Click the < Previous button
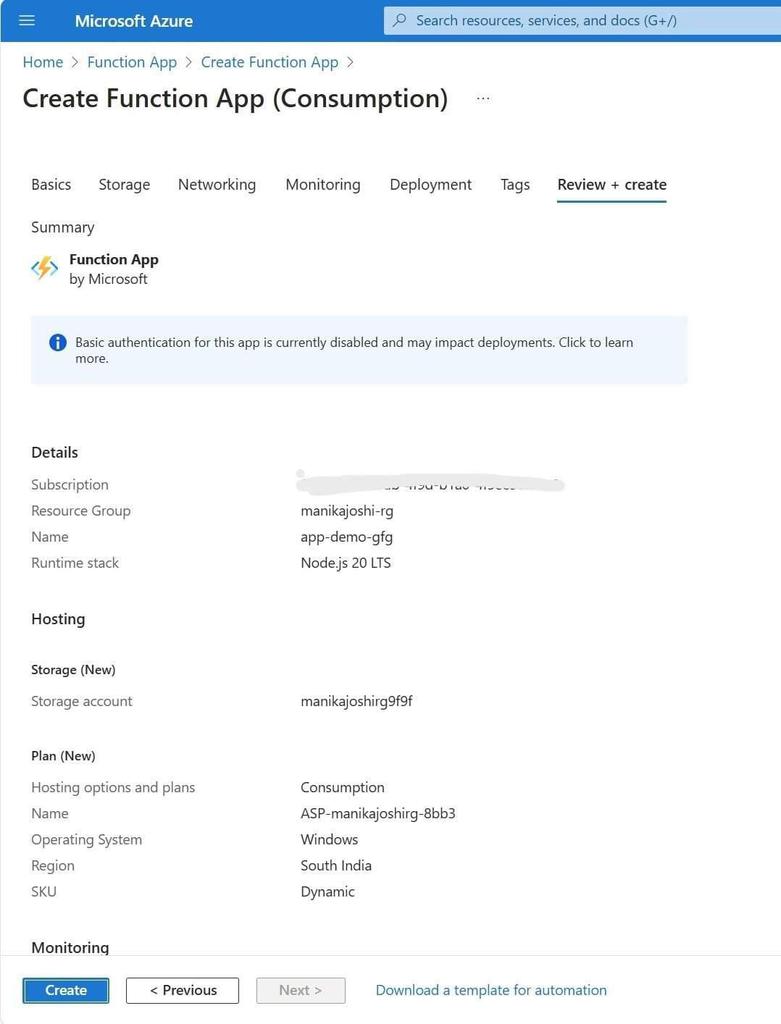 183,990
